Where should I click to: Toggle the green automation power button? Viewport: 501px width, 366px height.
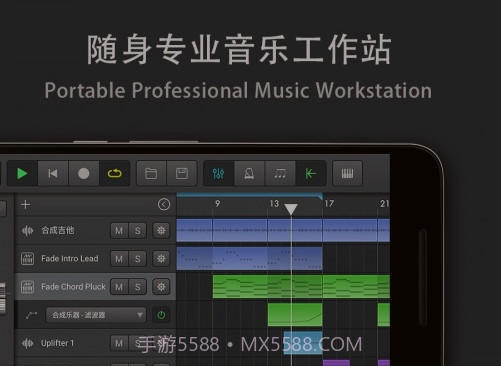pos(161,315)
